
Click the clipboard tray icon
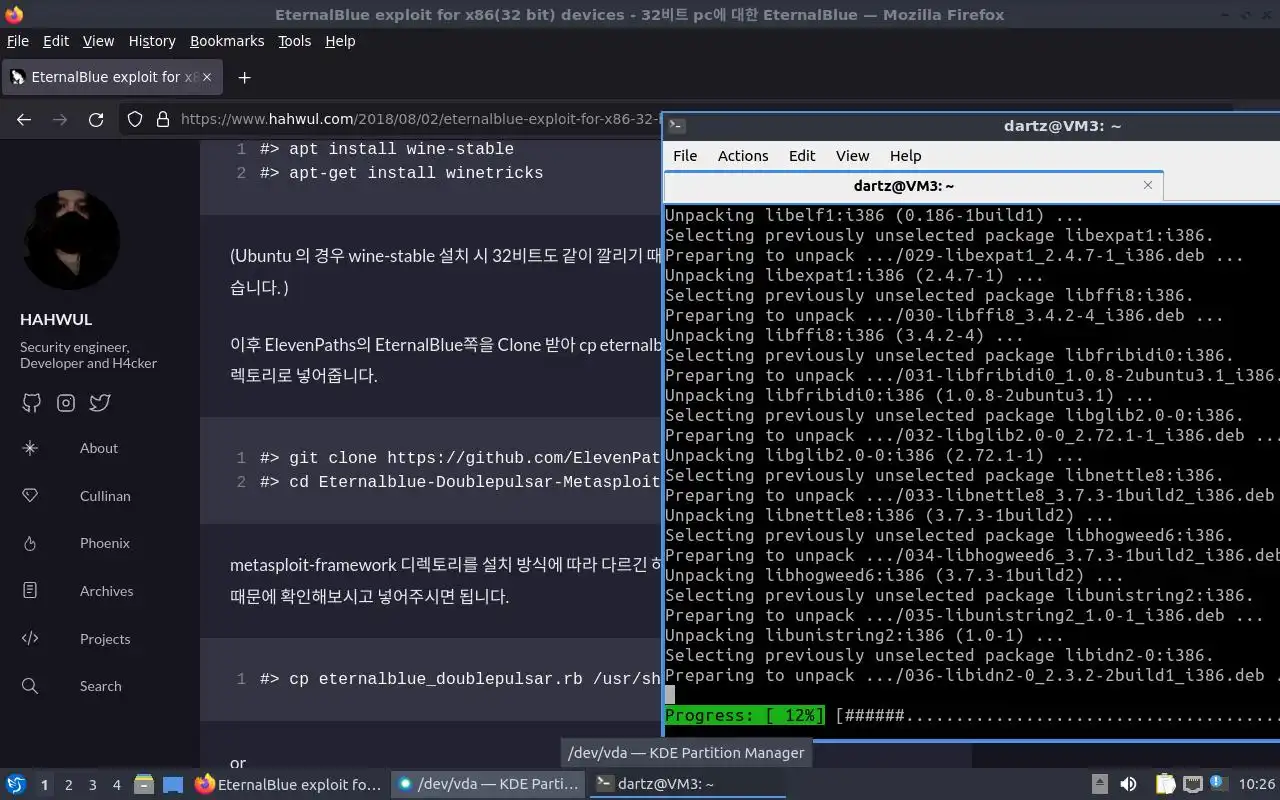tap(1166, 784)
